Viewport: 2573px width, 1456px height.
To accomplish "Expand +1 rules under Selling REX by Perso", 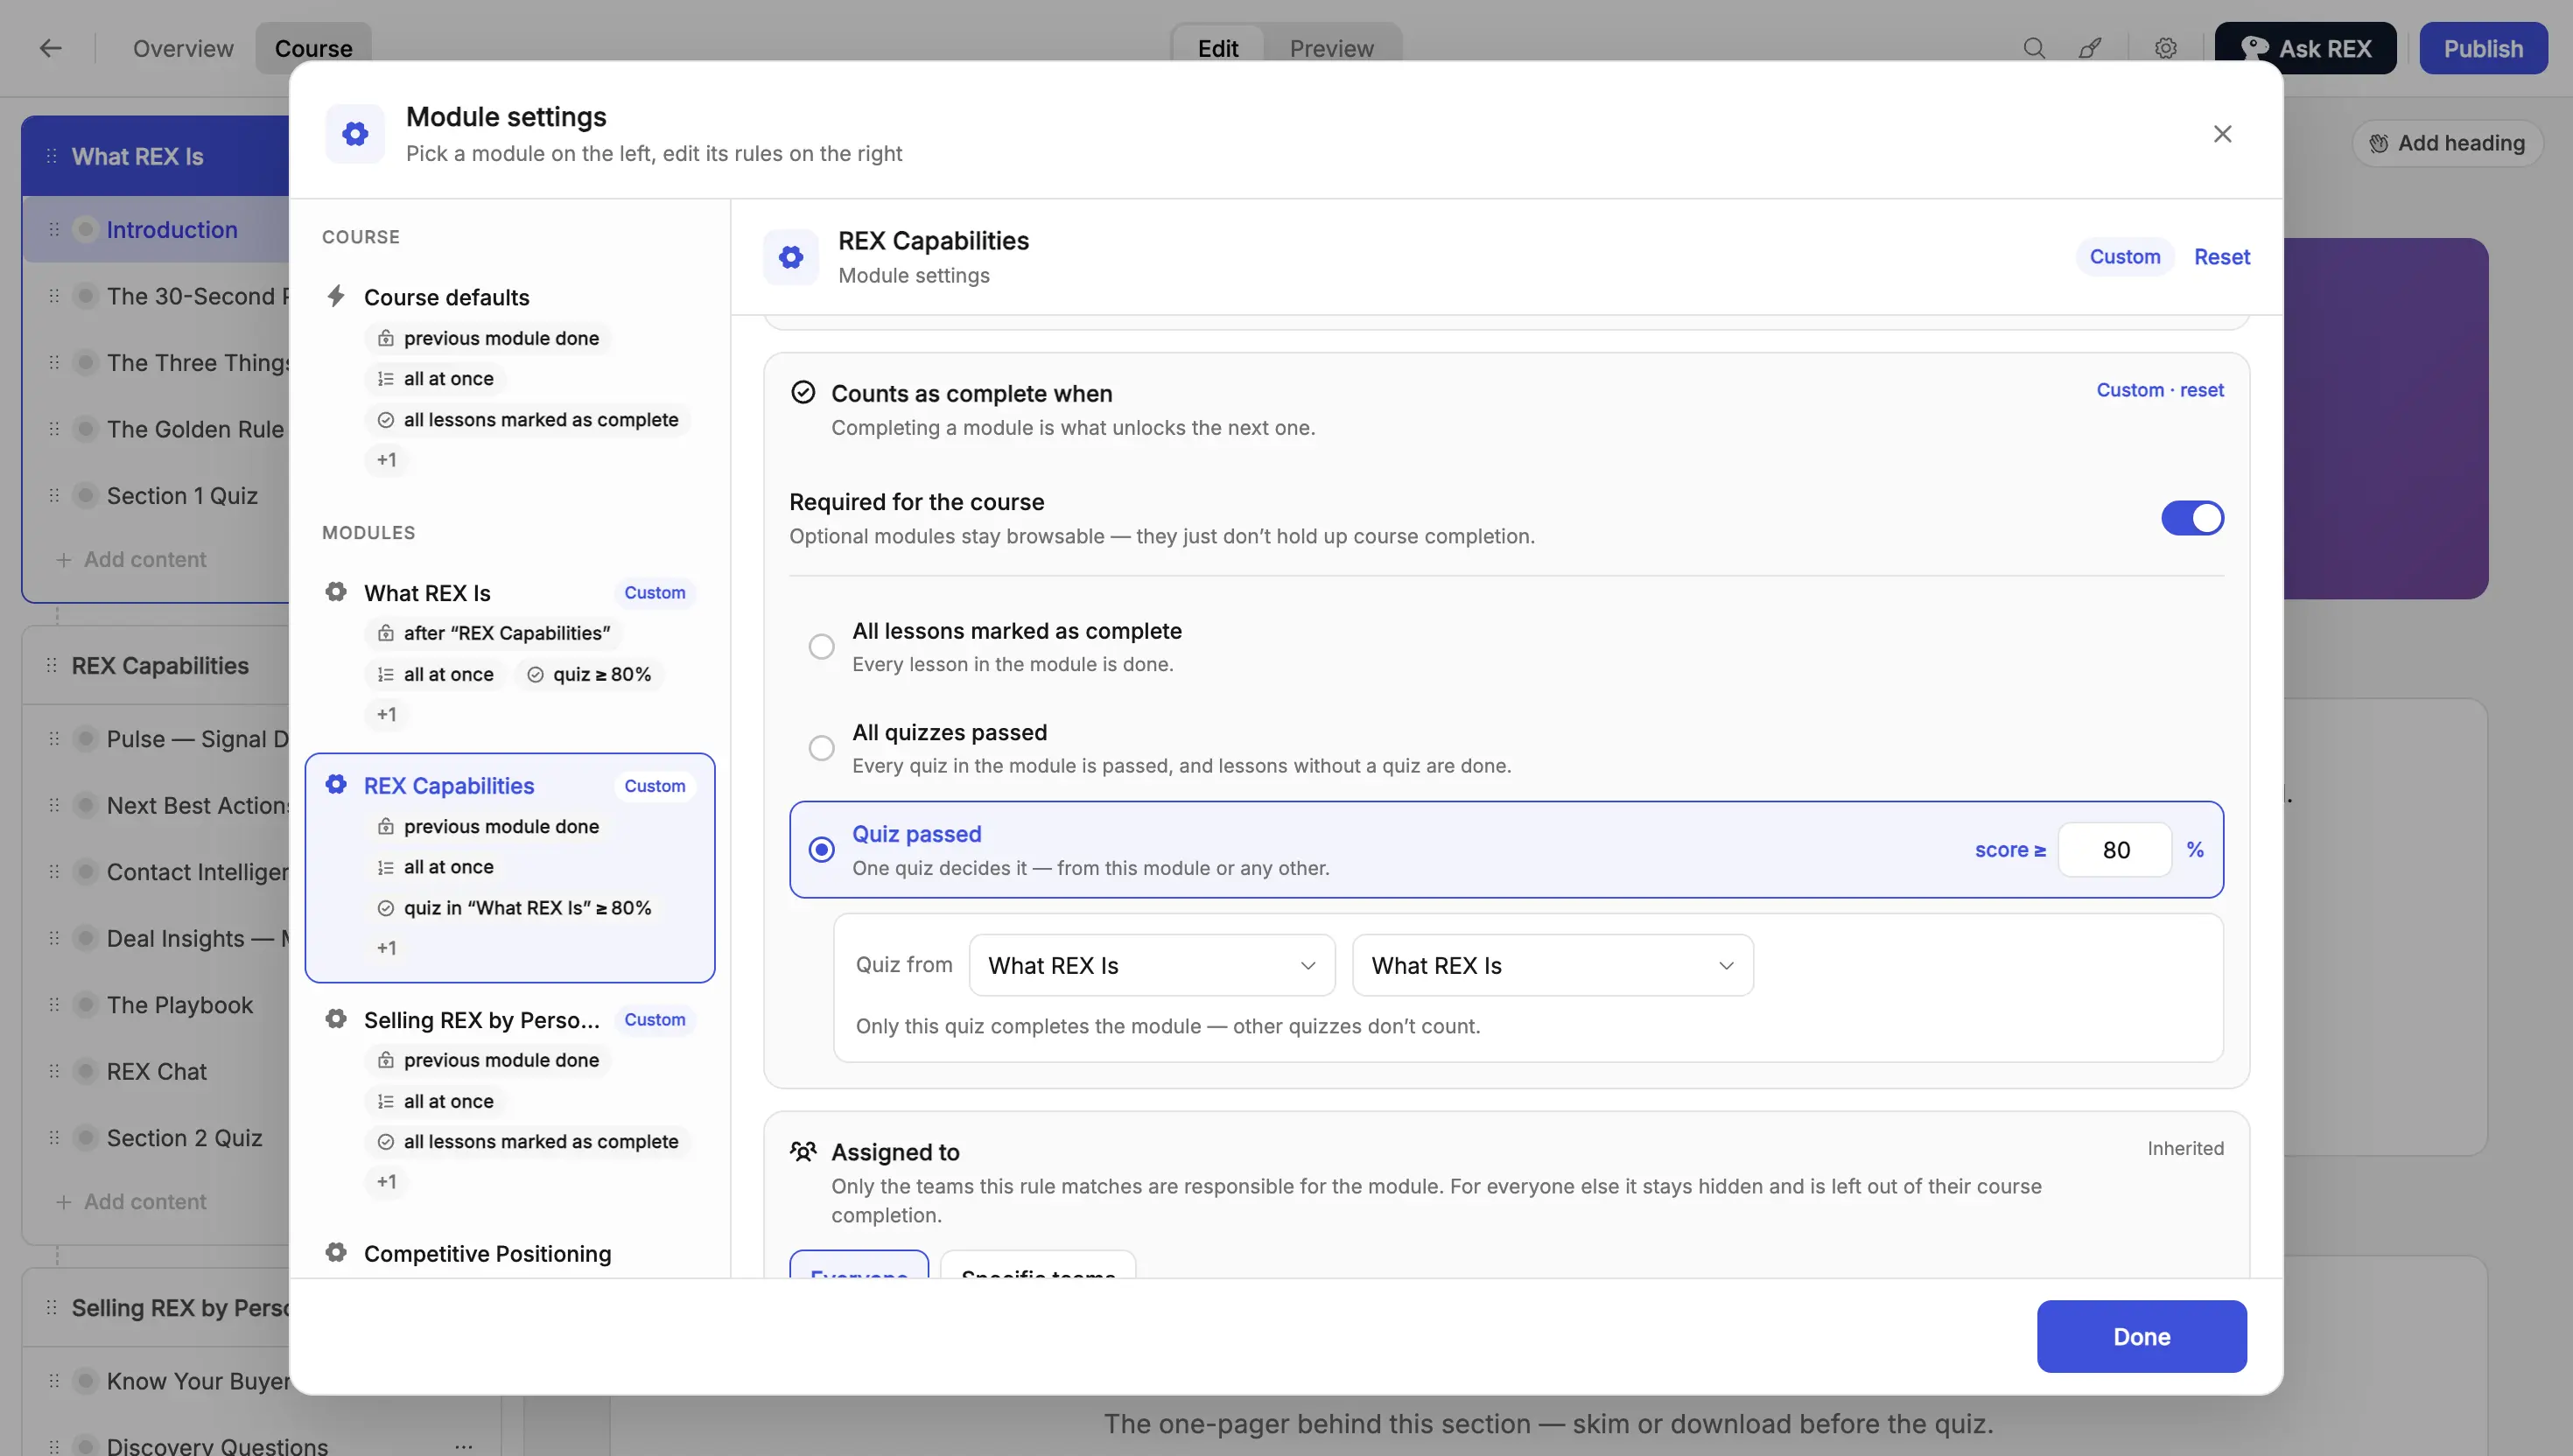I will coord(387,1182).
